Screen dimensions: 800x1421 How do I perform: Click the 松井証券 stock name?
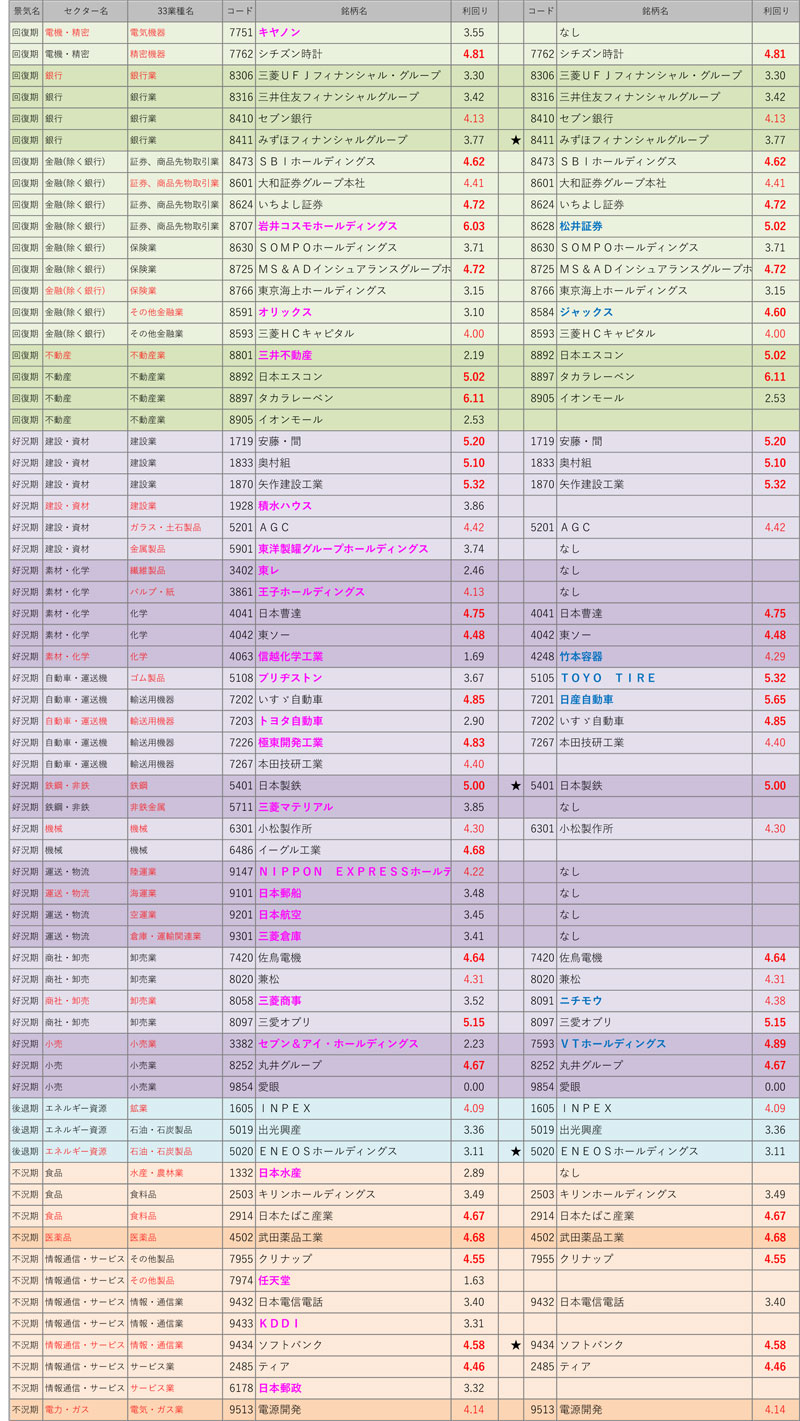pos(581,226)
